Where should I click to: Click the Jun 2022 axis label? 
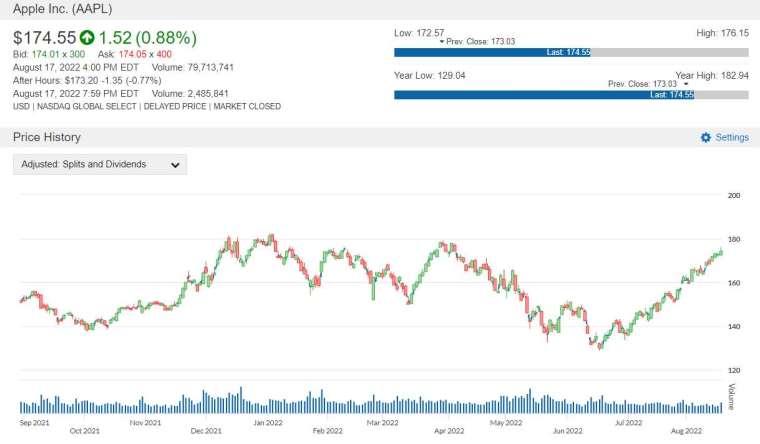568,430
